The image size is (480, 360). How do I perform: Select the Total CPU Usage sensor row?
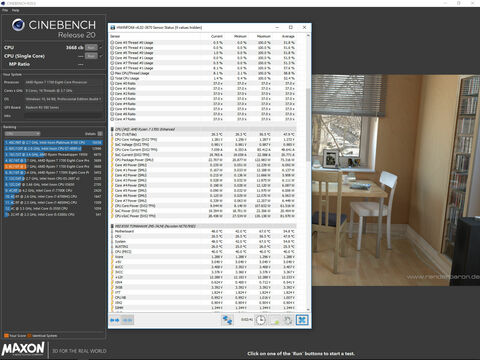click(x=203, y=78)
